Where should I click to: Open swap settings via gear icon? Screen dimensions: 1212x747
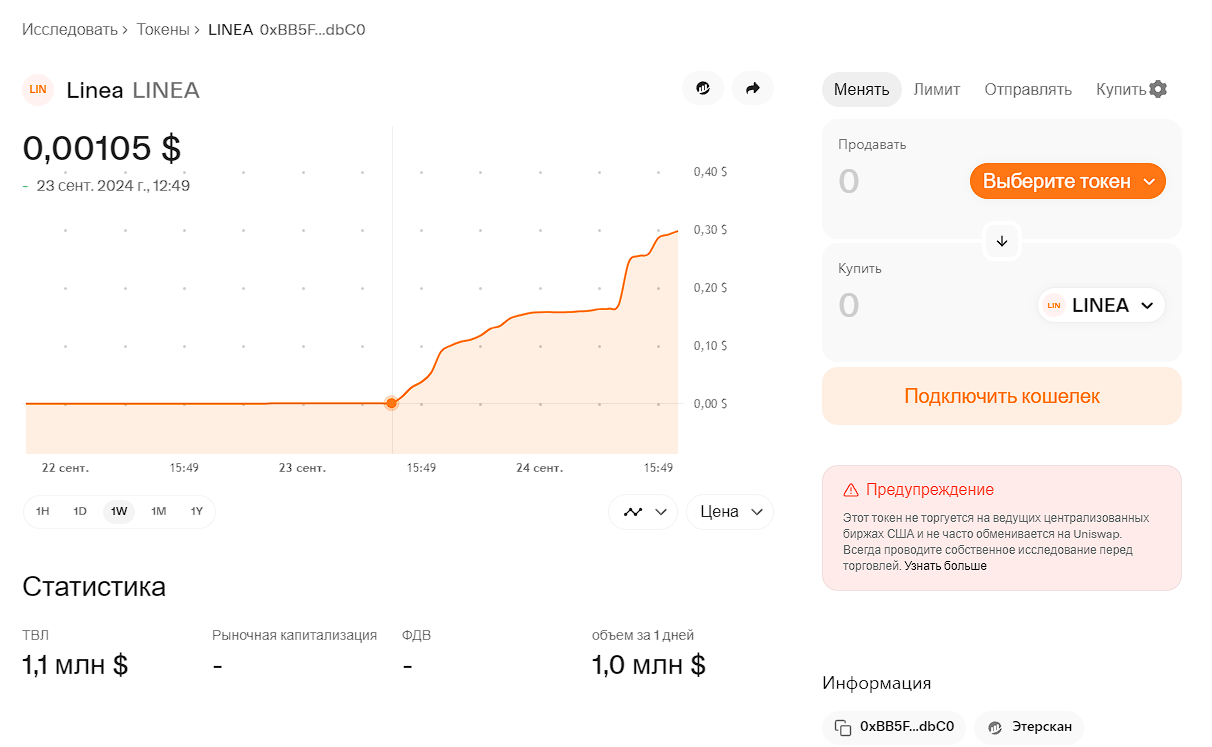pyautogui.click(x=1158, y=88)
